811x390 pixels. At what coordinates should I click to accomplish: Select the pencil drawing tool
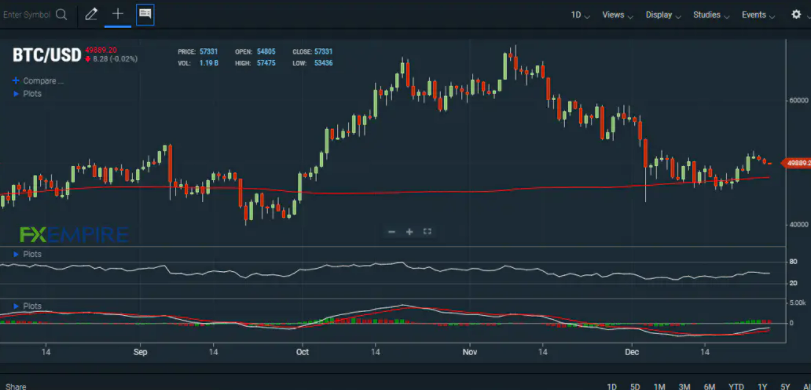[91, 14]
